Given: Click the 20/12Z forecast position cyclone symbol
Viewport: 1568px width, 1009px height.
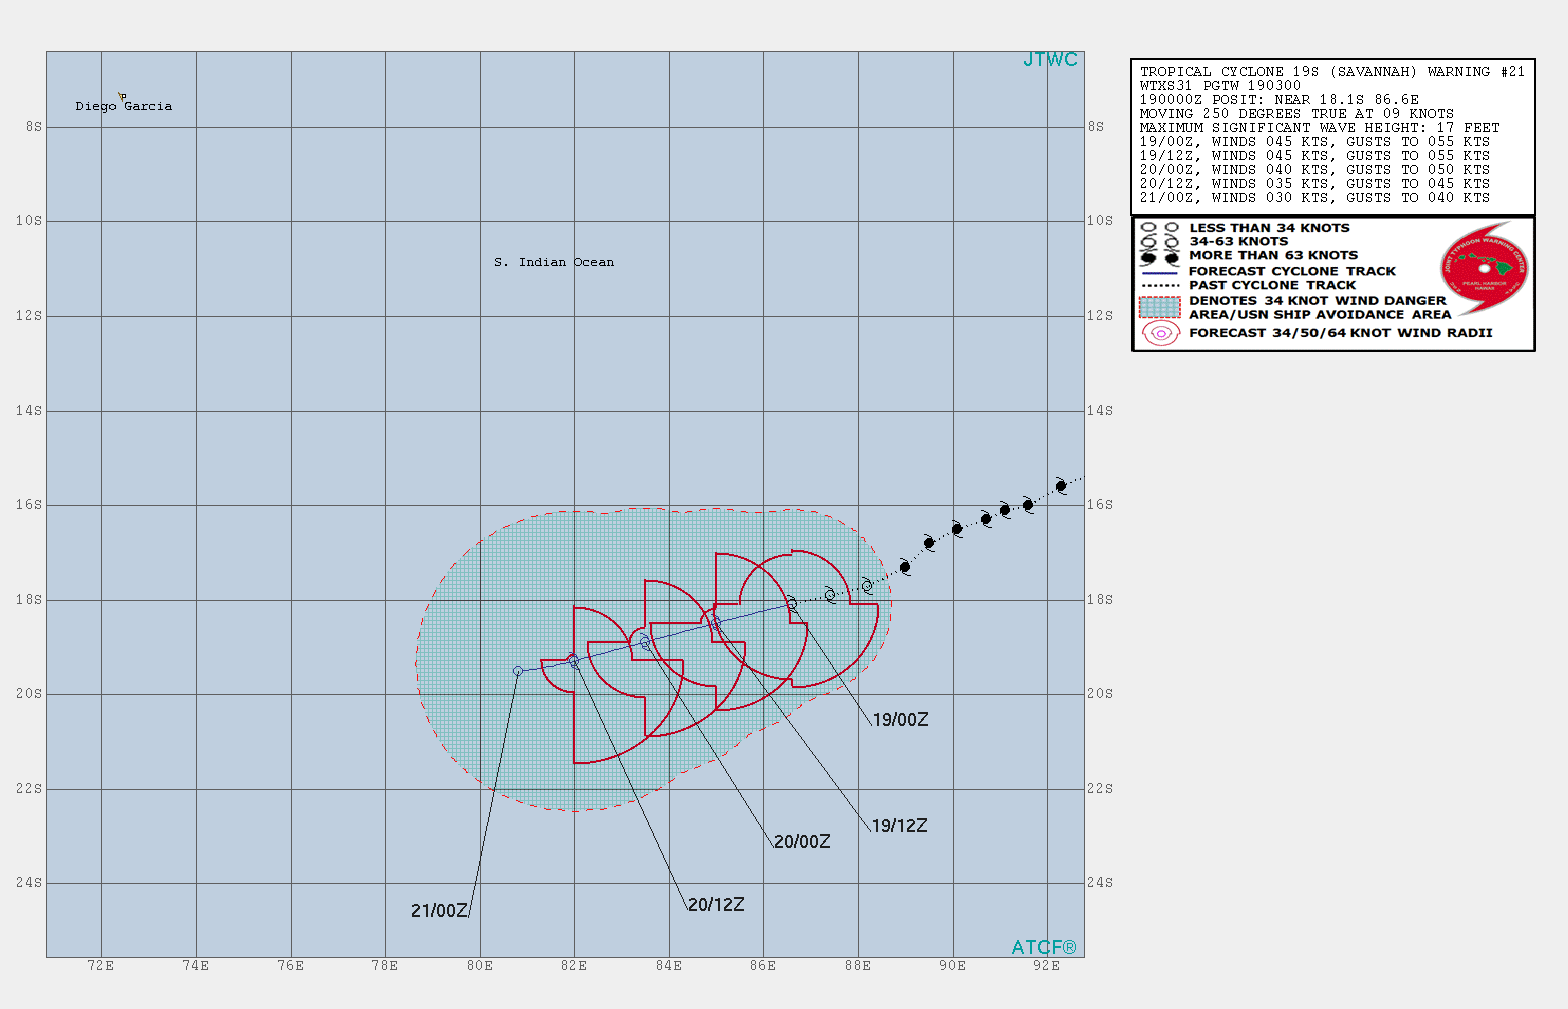Looking at the screenshot, I should 573,660.
